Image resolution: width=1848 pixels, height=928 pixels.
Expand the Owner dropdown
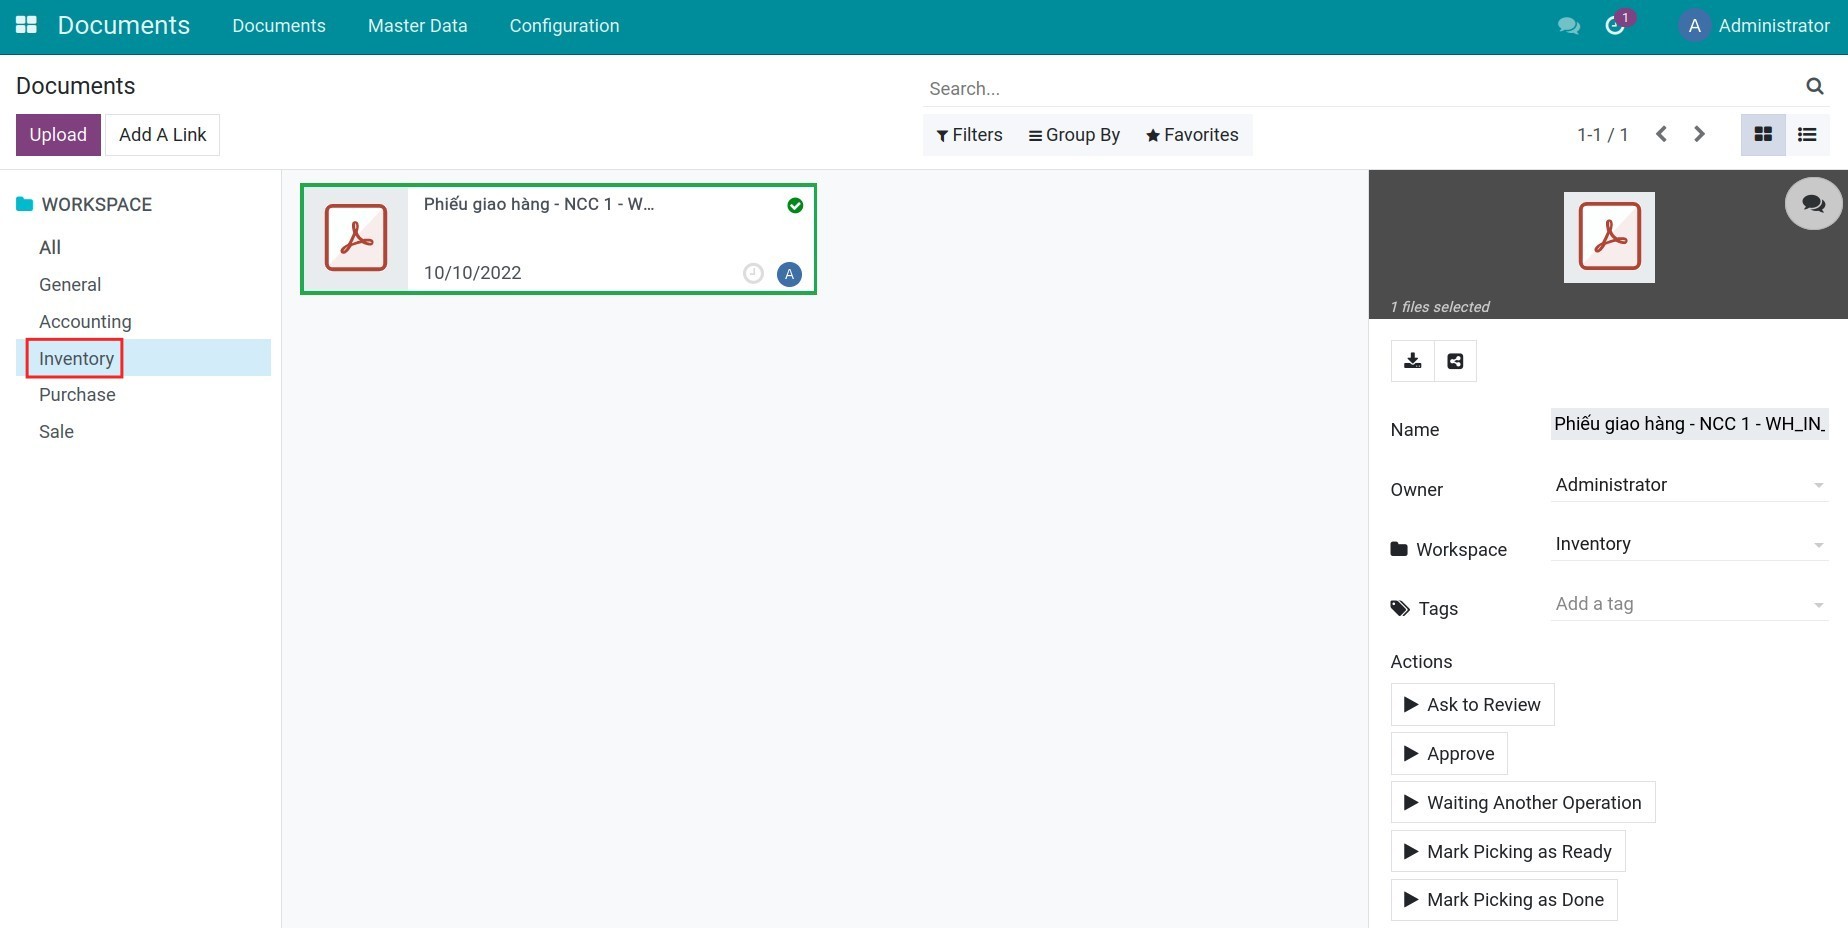click(x=1818, y=485)
